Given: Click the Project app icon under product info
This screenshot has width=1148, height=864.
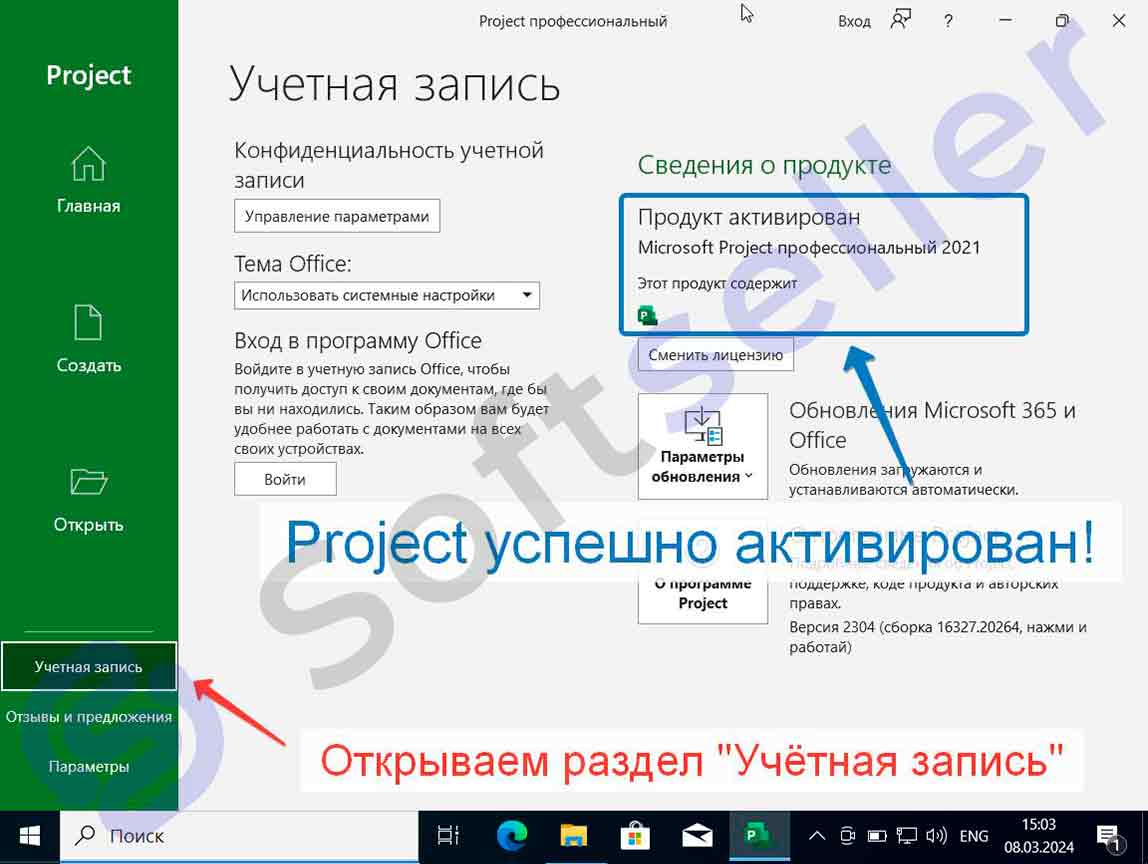Looking at the screenshot, I should click(x=648, y=317).
